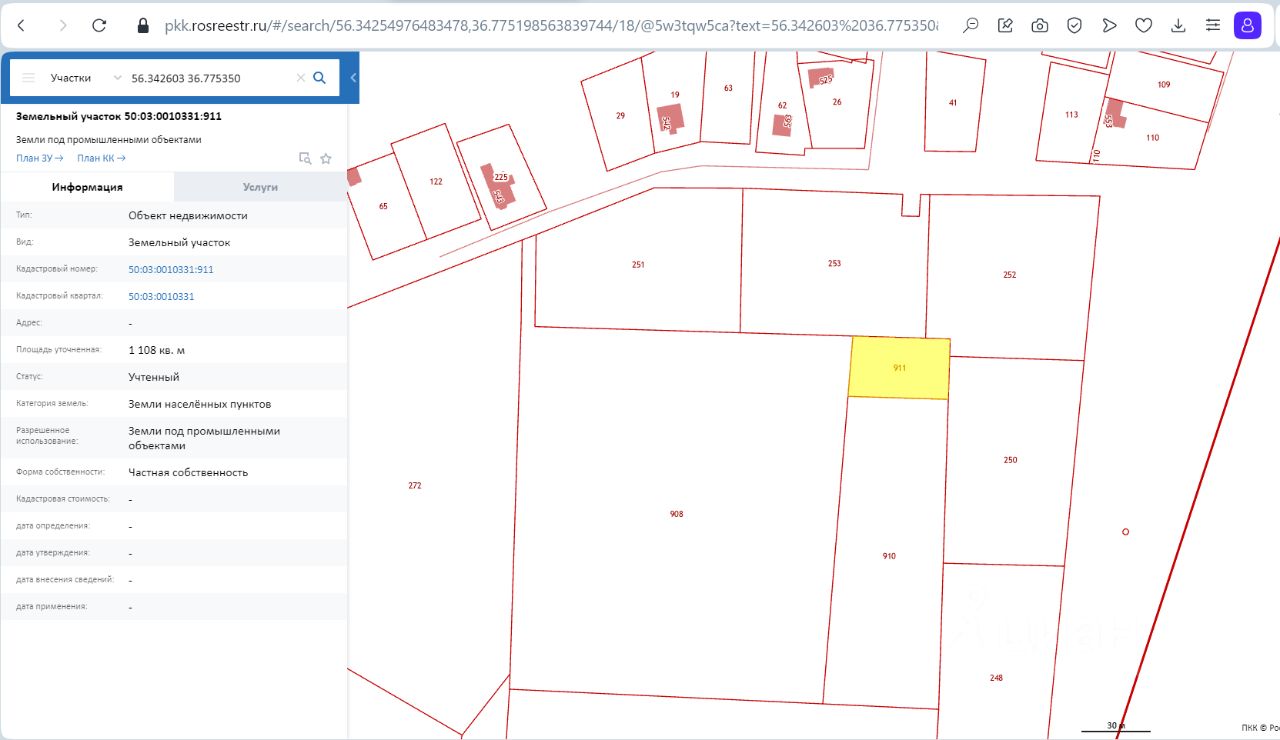Screen dimensions: 1280x740
Task: Follow cadastral number 50:03:0010331:911 link
Action: 171,270
